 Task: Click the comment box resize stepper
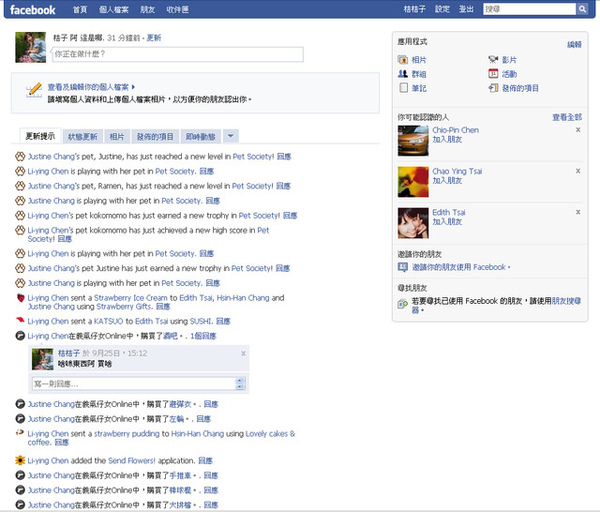point(240,383)
